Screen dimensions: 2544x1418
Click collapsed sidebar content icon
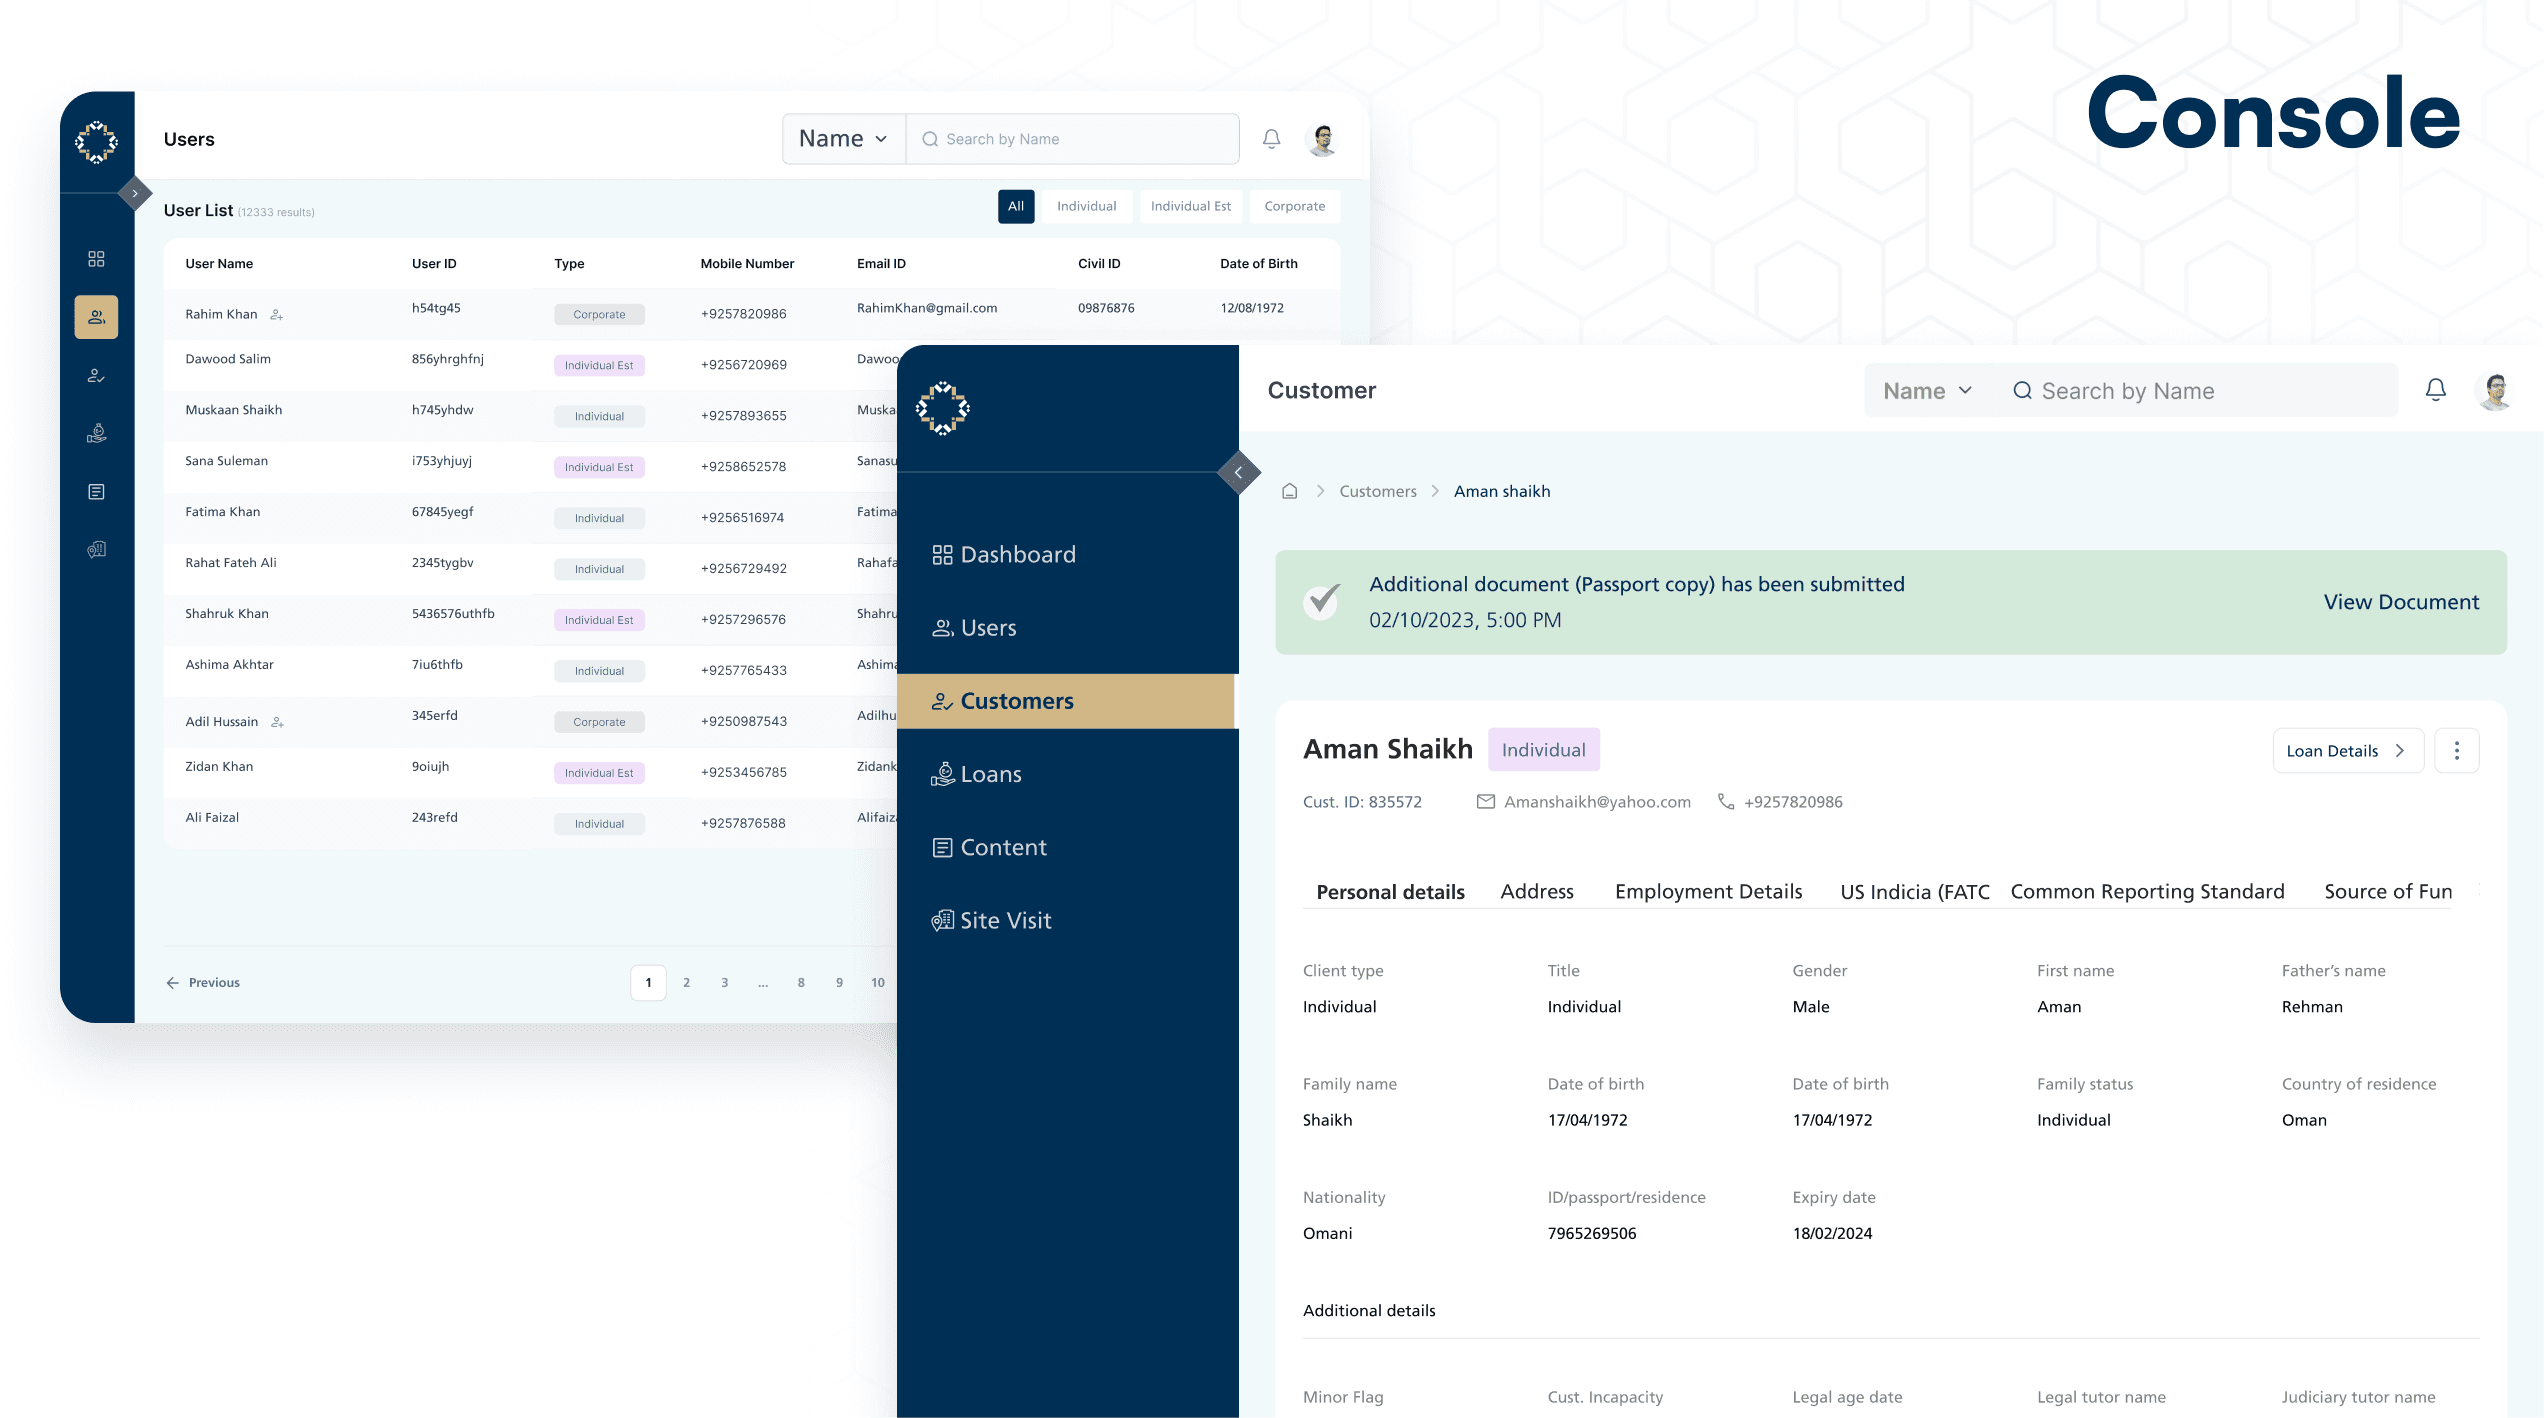[x=96, y=491]
